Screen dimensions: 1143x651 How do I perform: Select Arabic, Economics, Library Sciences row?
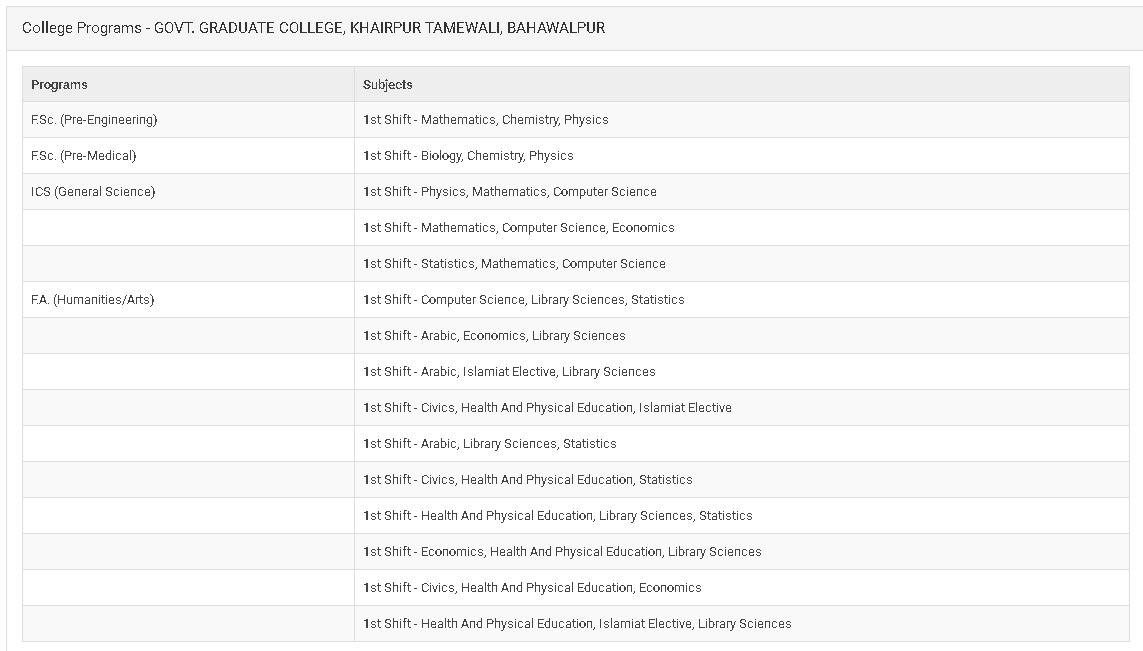tap(742, 335)
